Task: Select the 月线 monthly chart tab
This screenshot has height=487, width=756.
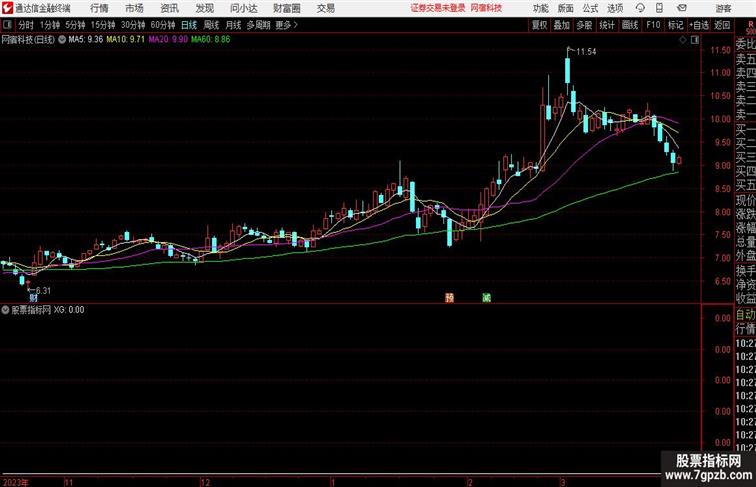Action: coord(233,25)
